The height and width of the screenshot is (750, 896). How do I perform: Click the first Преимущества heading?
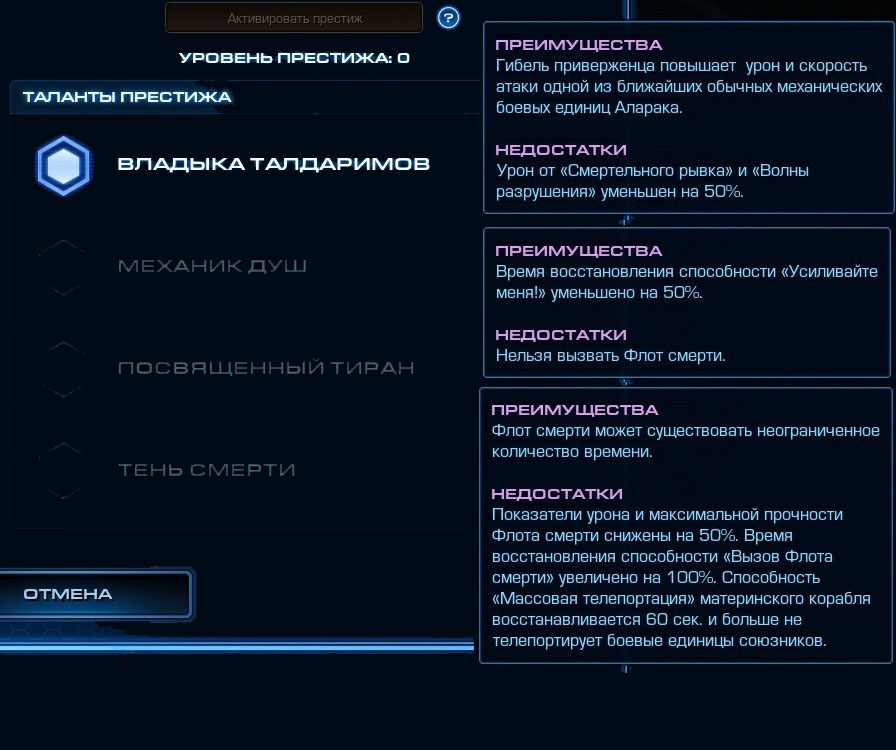click(578, 45)
